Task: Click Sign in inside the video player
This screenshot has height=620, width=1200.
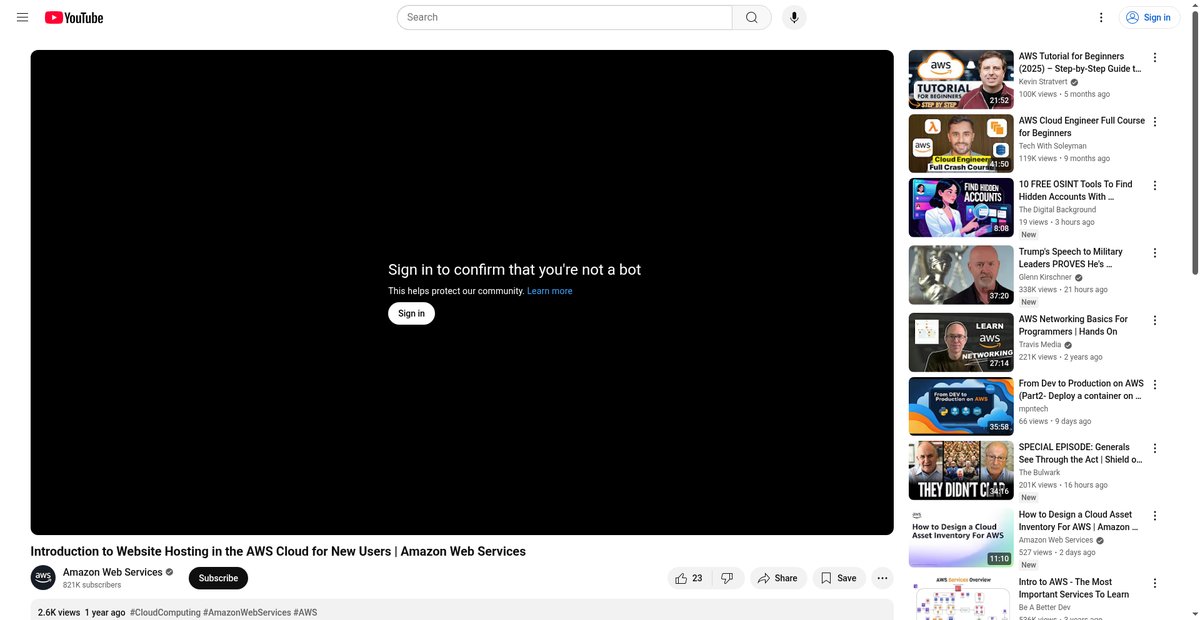Action: (411, 313)
